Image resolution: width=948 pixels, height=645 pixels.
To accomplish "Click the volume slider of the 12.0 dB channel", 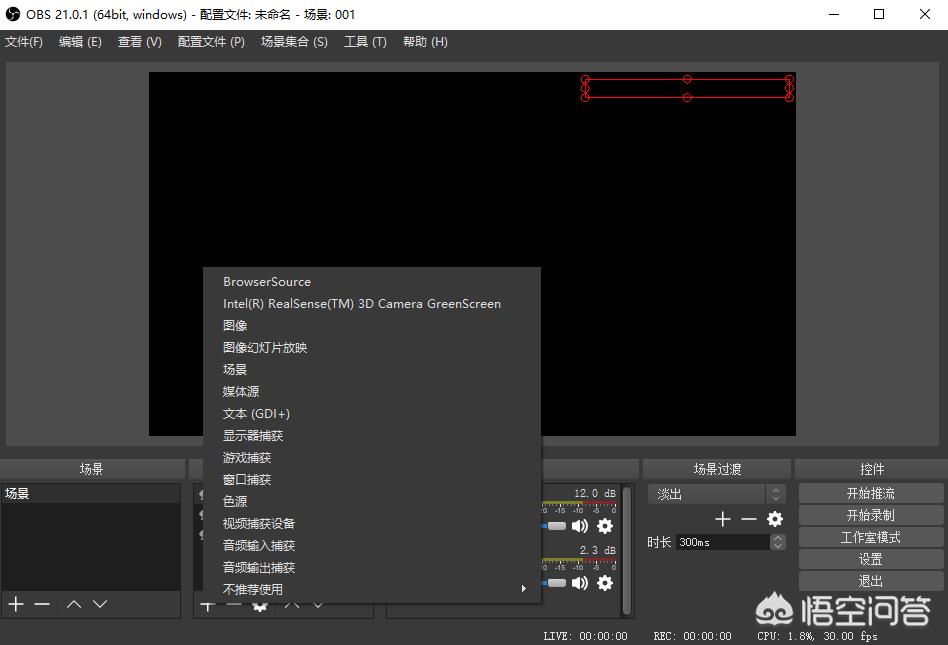I will [x=554, y=526].
